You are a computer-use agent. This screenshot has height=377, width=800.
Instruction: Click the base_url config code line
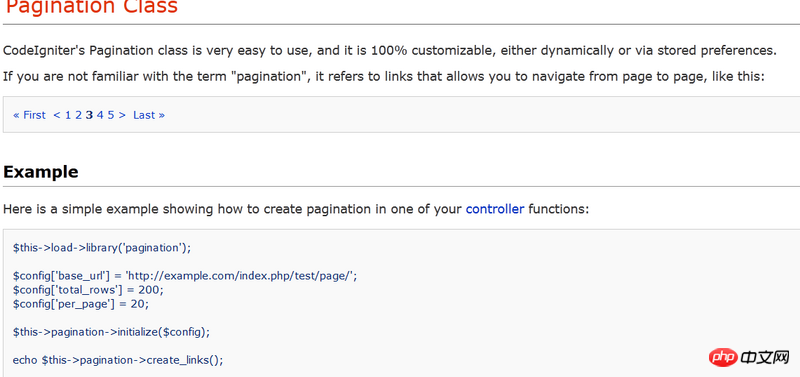pyautogui.click(x=185, y=276)
